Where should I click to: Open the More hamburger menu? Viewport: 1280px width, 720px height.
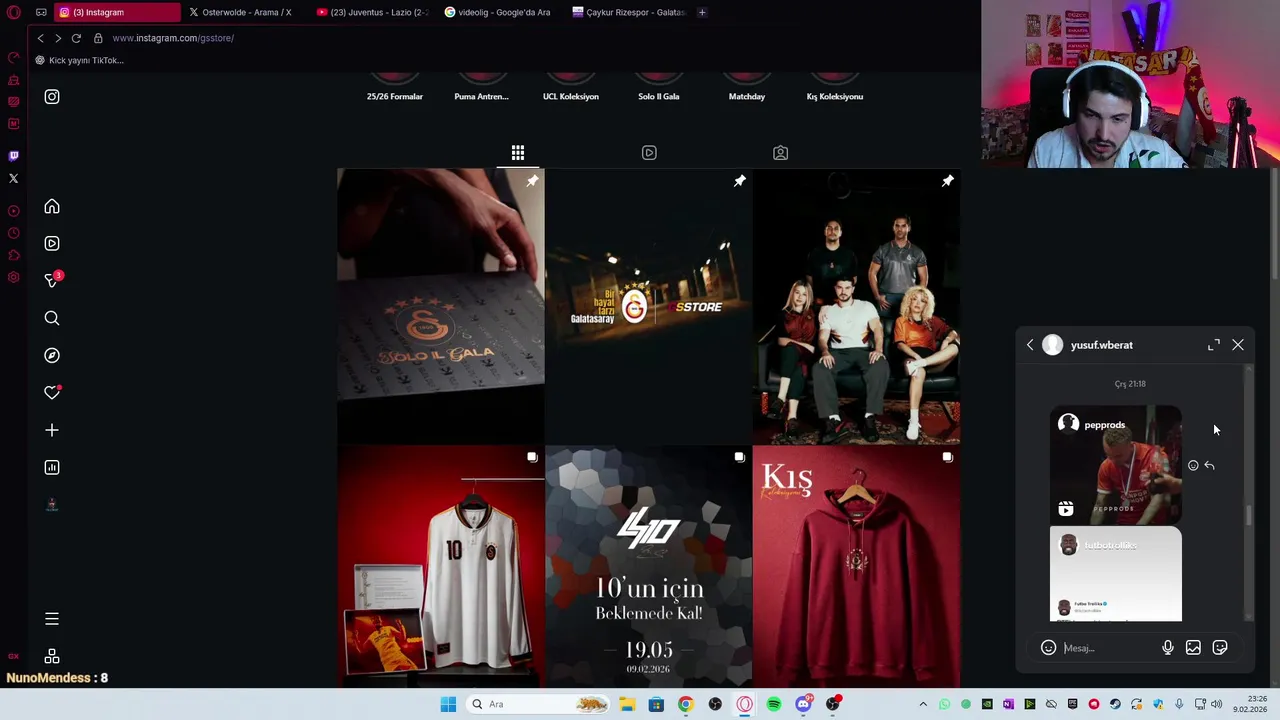(52, 619)
